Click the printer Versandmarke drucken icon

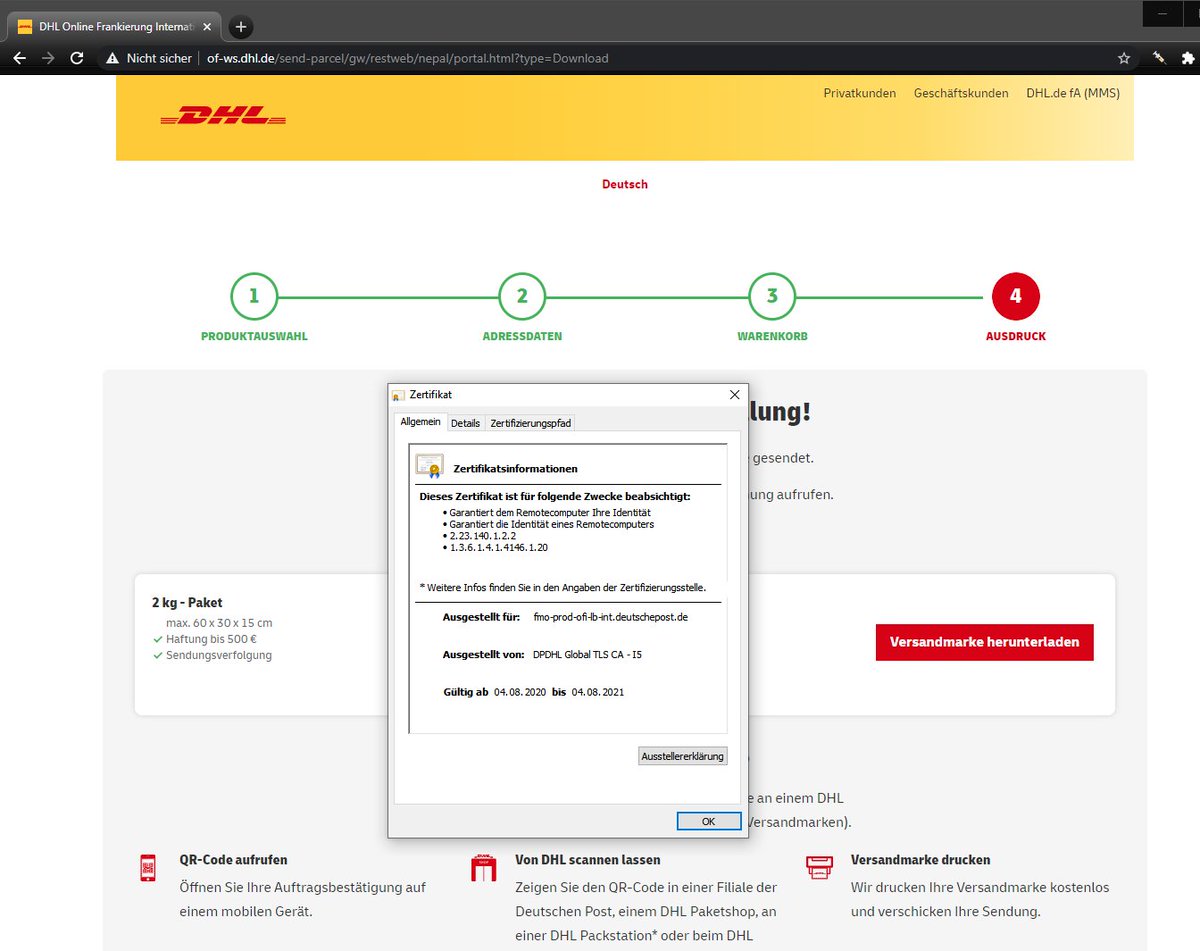coord(819,866)
